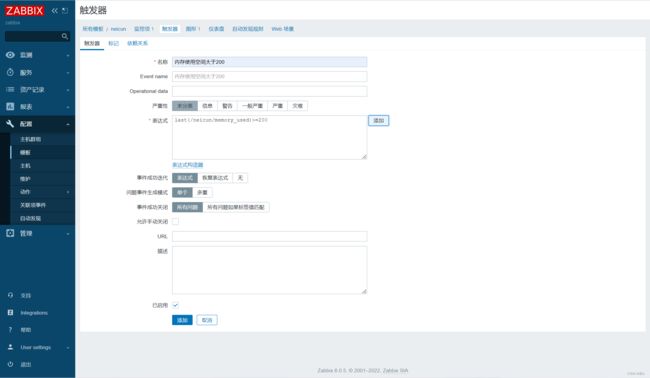The width and height of the screenshot is (650, 378).
Task: Click the Monitoring eye icon
Action: coord(10,55)
